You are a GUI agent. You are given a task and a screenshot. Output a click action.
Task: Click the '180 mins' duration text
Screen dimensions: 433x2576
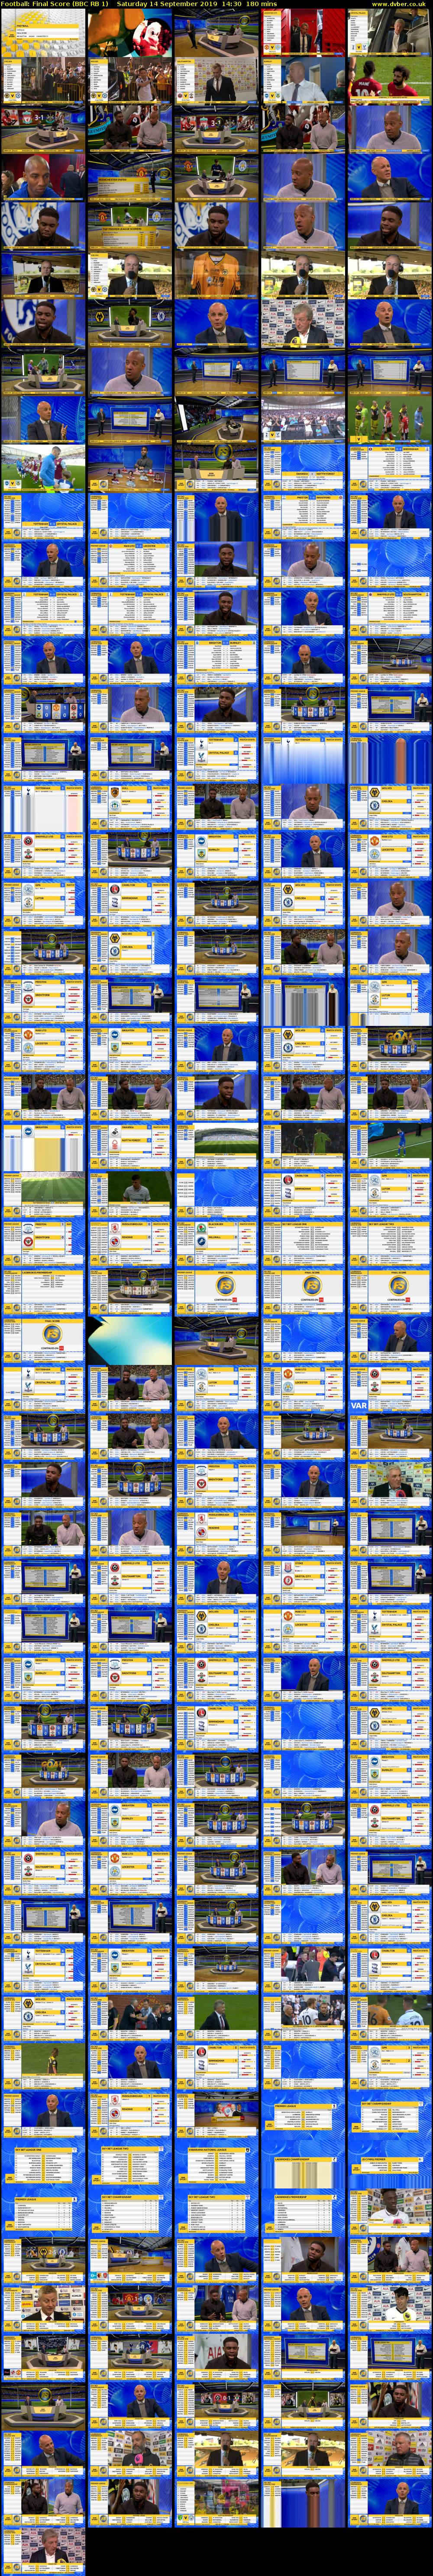262,4
